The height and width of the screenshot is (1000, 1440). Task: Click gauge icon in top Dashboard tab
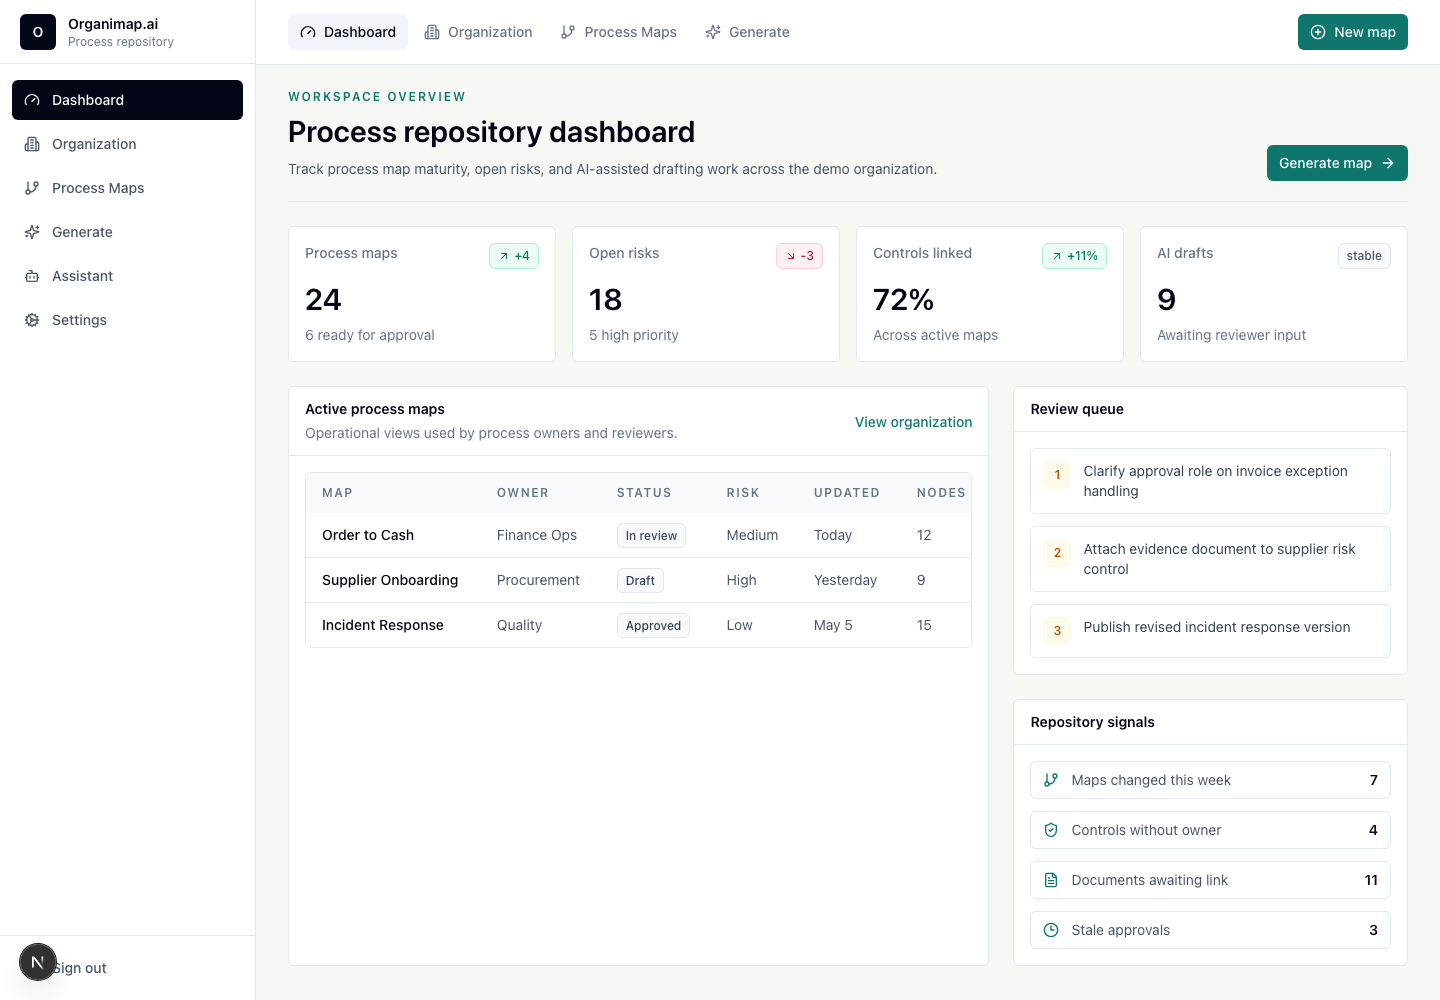click(308, 32)
